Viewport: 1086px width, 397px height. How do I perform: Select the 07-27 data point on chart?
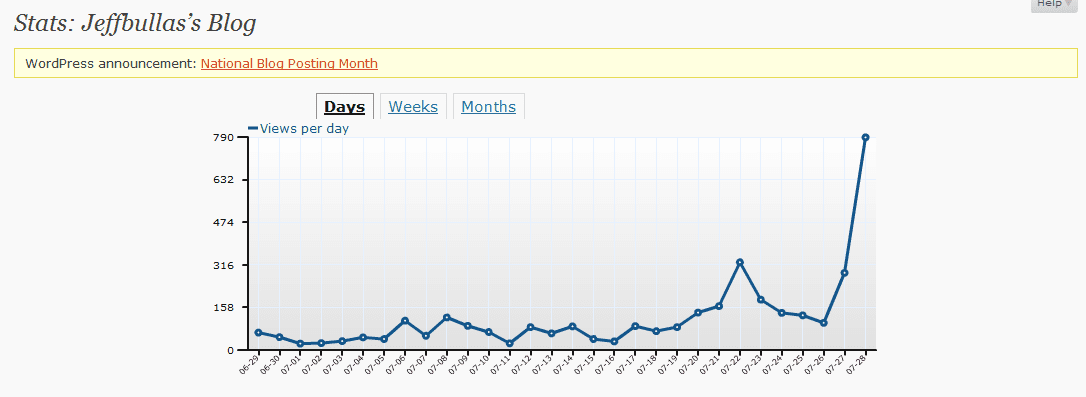(844, 273)
